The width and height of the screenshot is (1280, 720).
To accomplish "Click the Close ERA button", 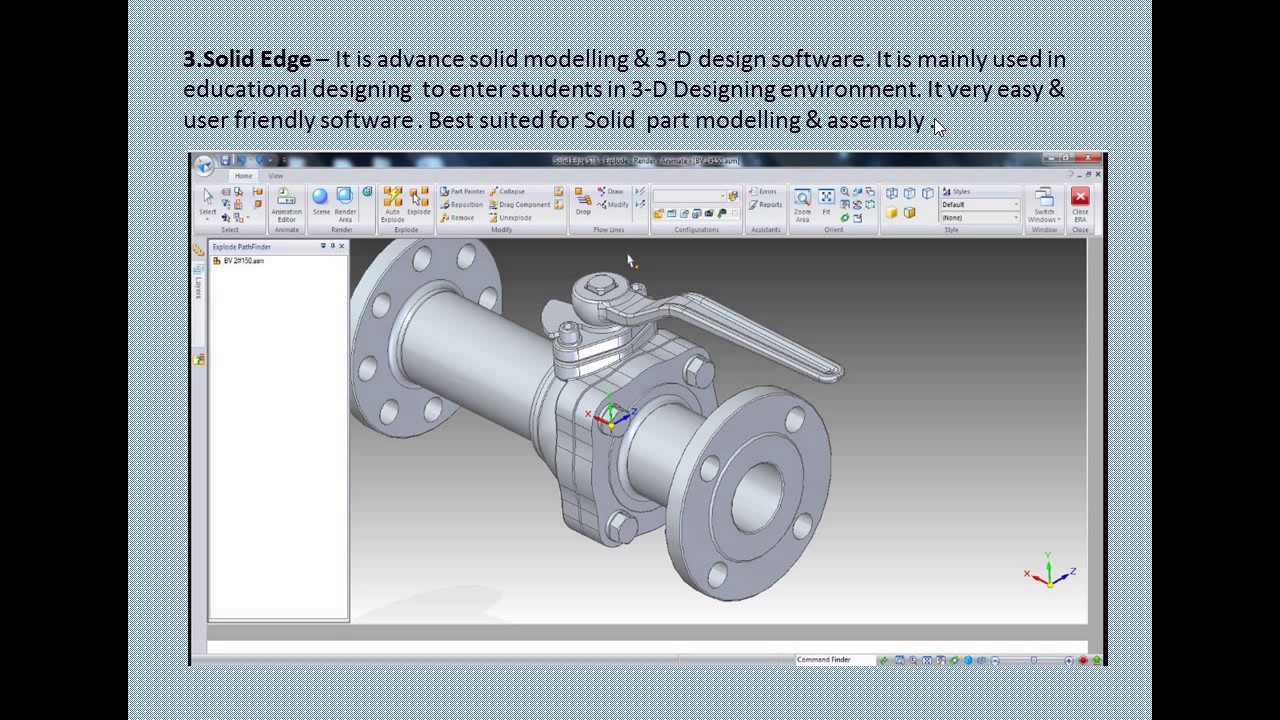I will [1079, 204].
